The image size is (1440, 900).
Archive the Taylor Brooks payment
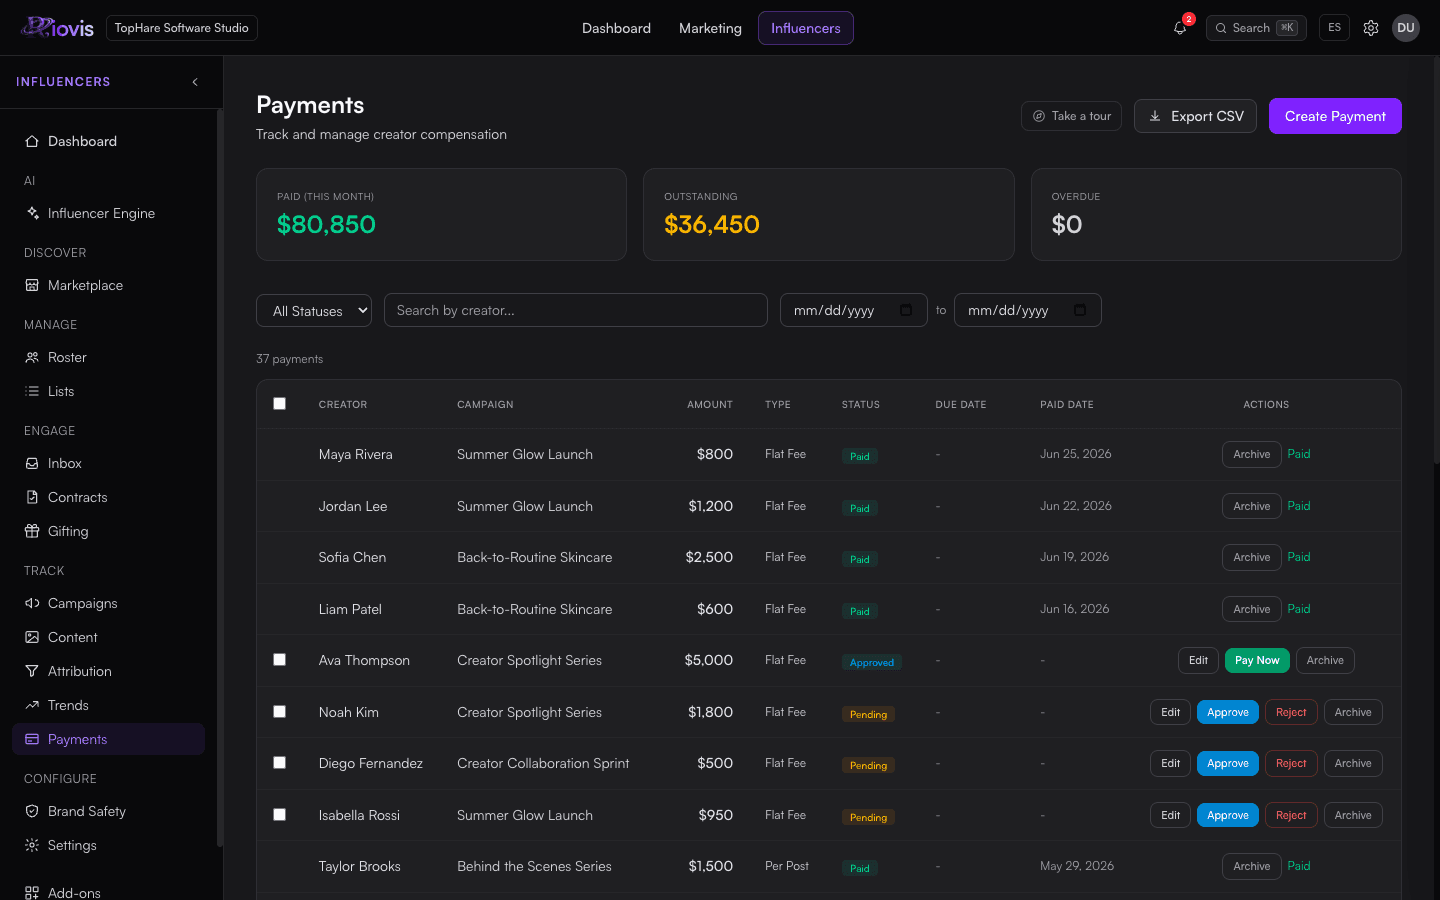click(1252, 866)
